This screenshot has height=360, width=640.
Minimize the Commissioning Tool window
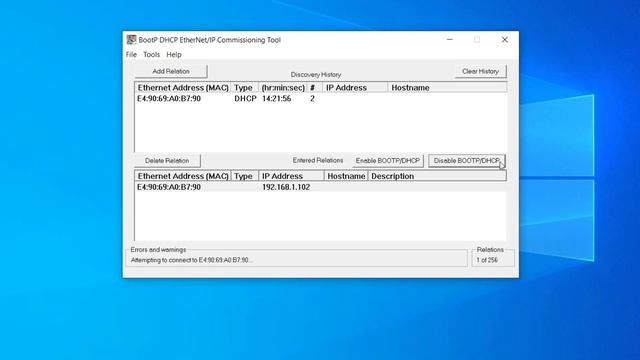(x=449, y=40)
